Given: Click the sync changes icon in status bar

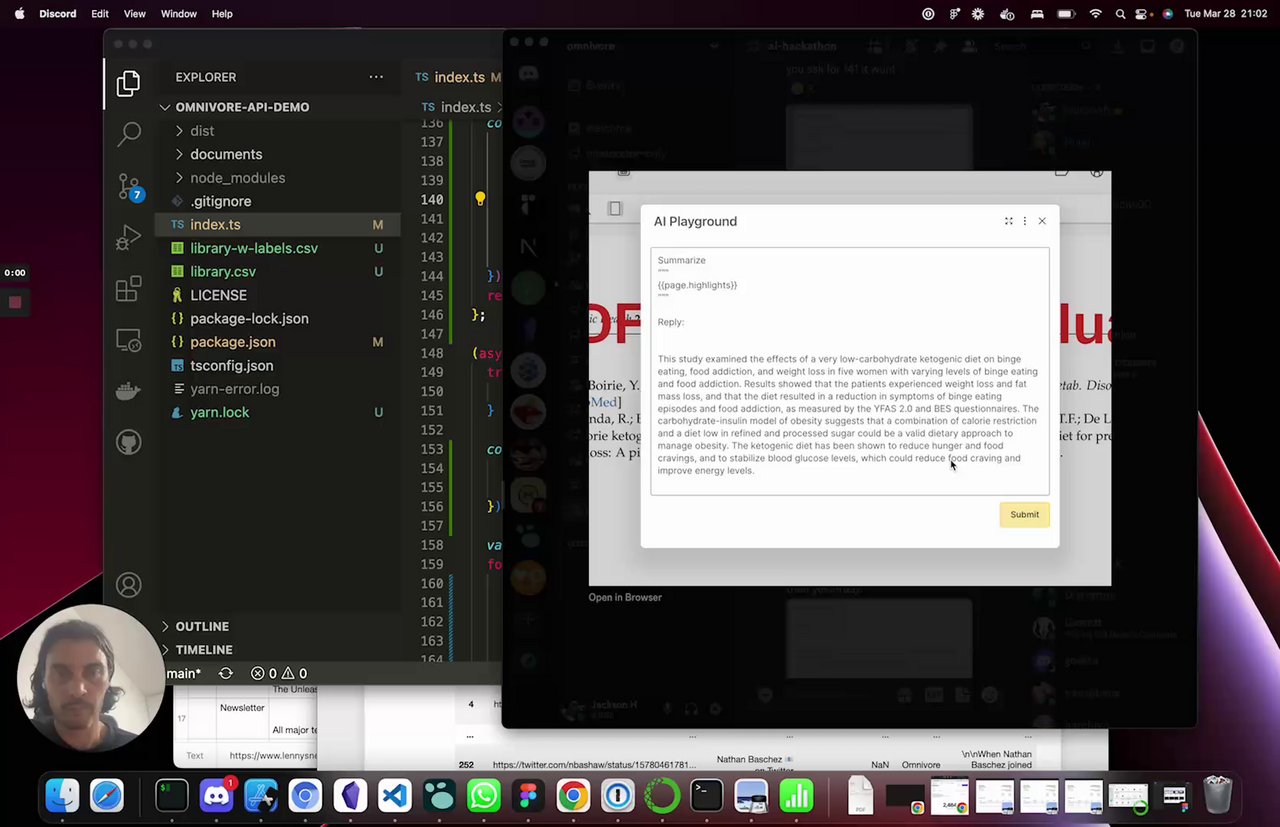Looking at the screenshot, I should (x=226, y=673).
